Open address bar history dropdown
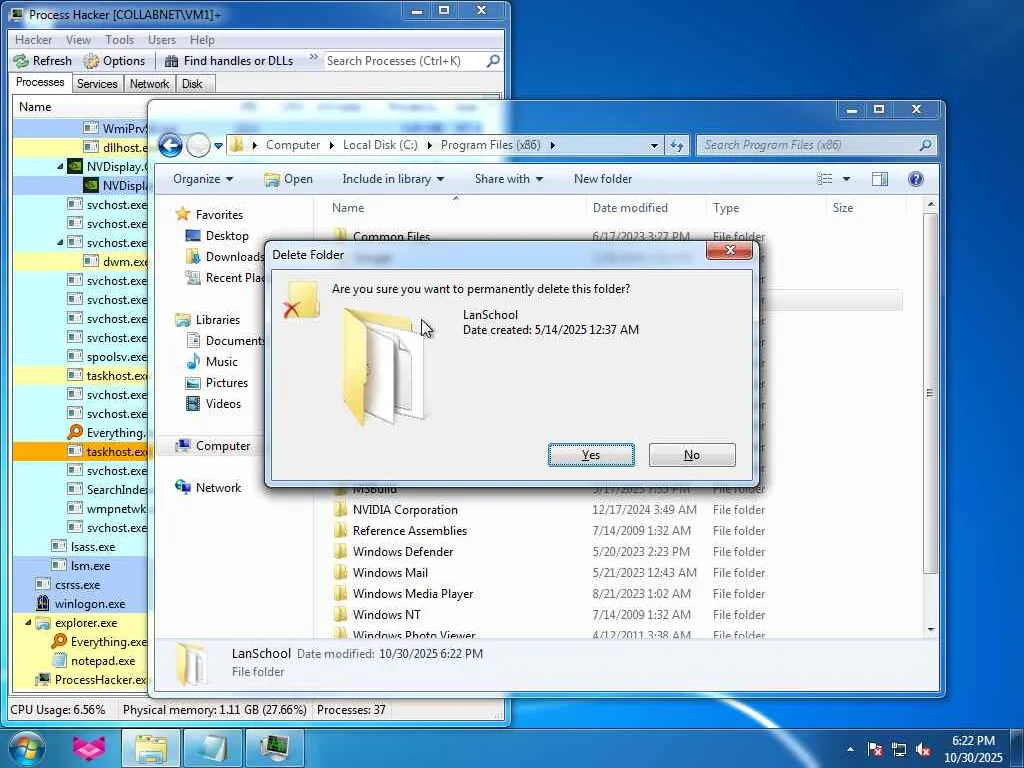Screen dimensions: 1024x768 tap(654, 146)
